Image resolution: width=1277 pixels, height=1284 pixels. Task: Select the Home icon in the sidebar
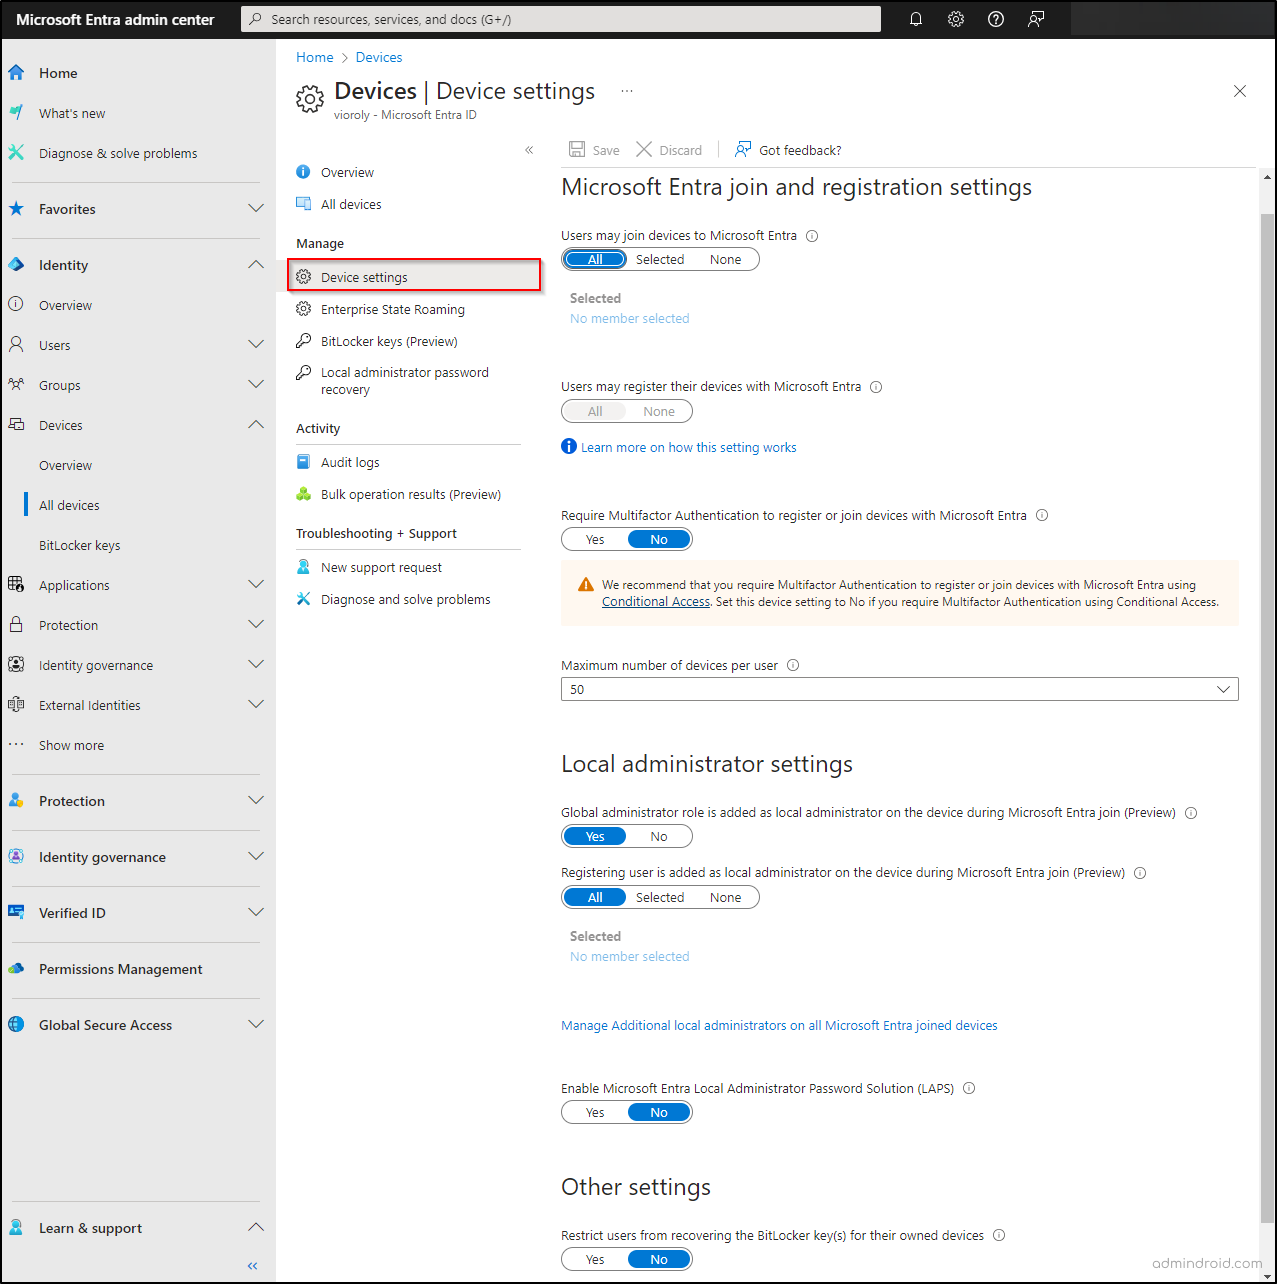click(16, 71)
